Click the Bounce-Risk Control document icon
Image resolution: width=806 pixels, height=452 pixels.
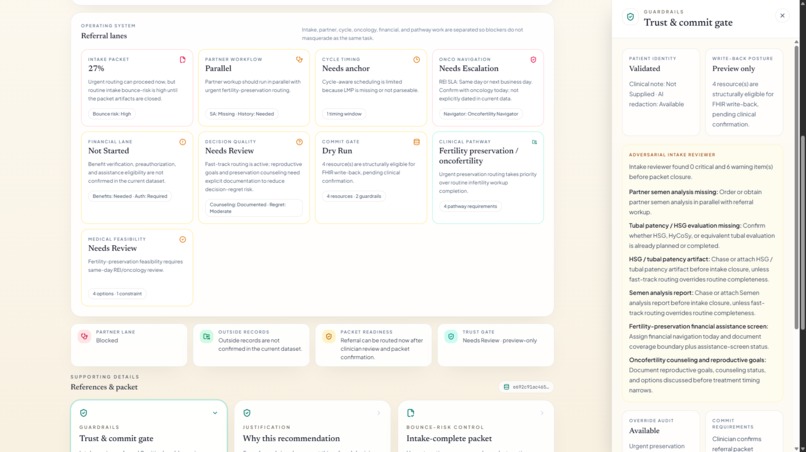pos(410,413)
